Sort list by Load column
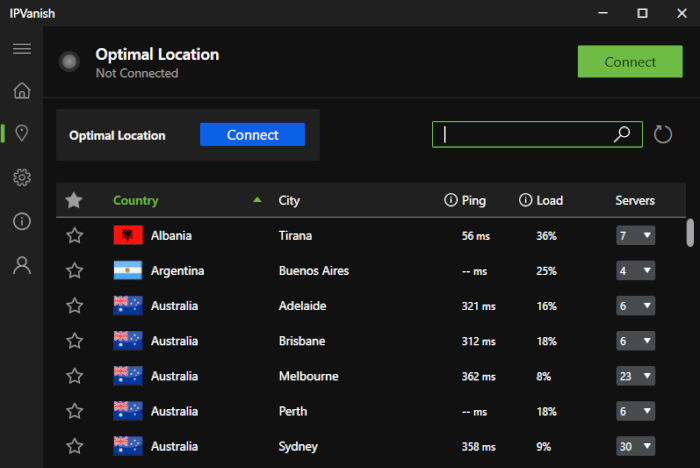Image resolution: width=700 pixels, height=468 pixels. point(550,201)
